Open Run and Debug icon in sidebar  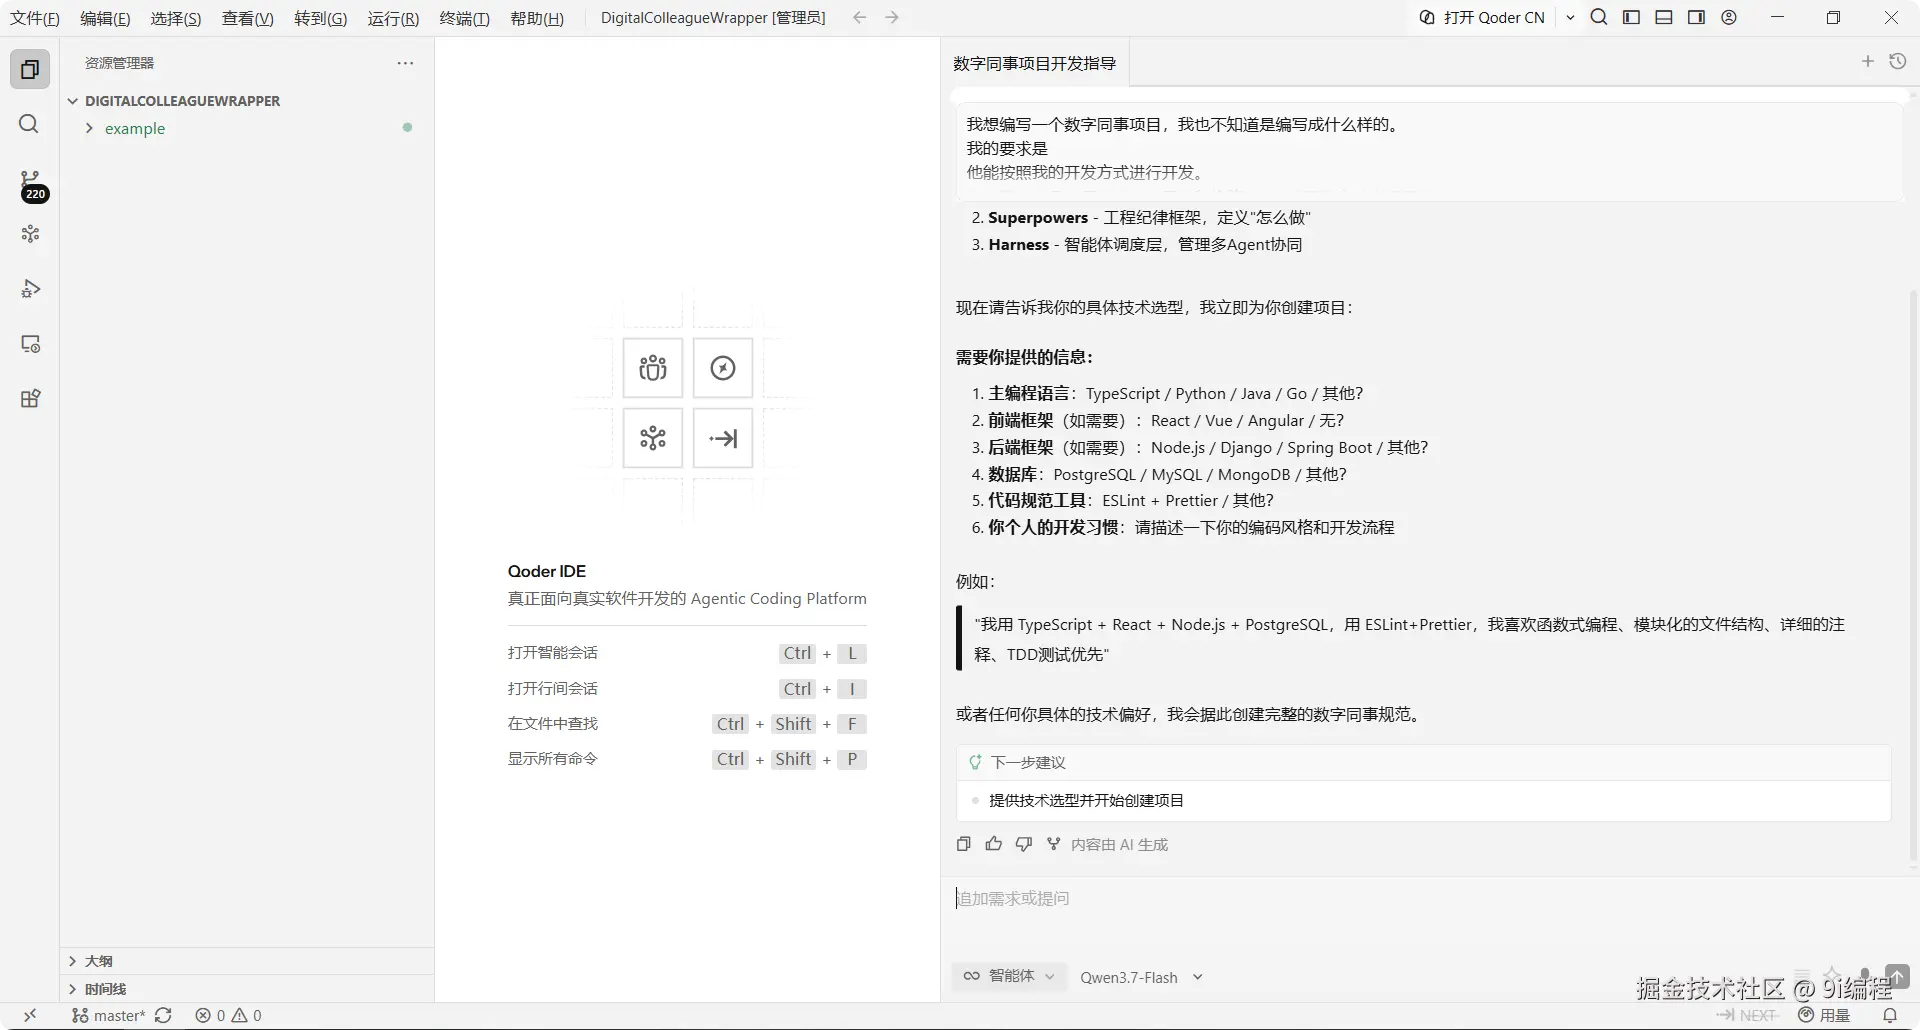[30, 289]
